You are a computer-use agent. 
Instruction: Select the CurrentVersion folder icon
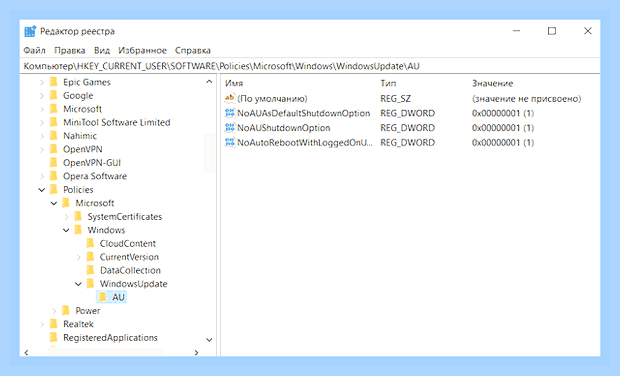click(91, 257)
